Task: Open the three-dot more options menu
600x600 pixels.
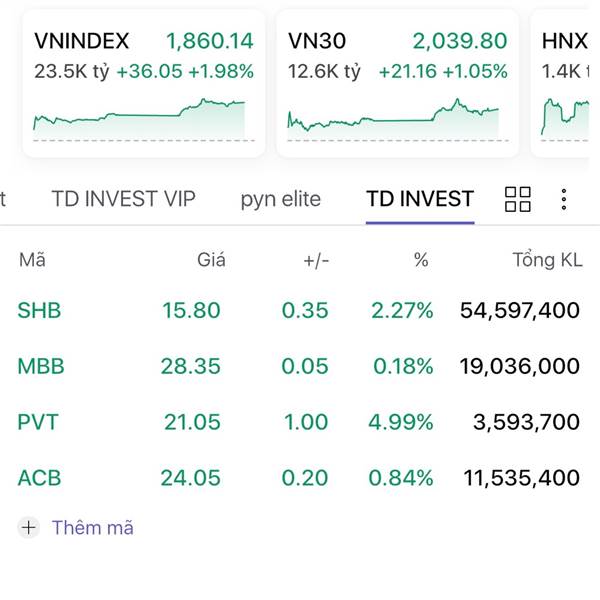Action: (x=564, y=199)
